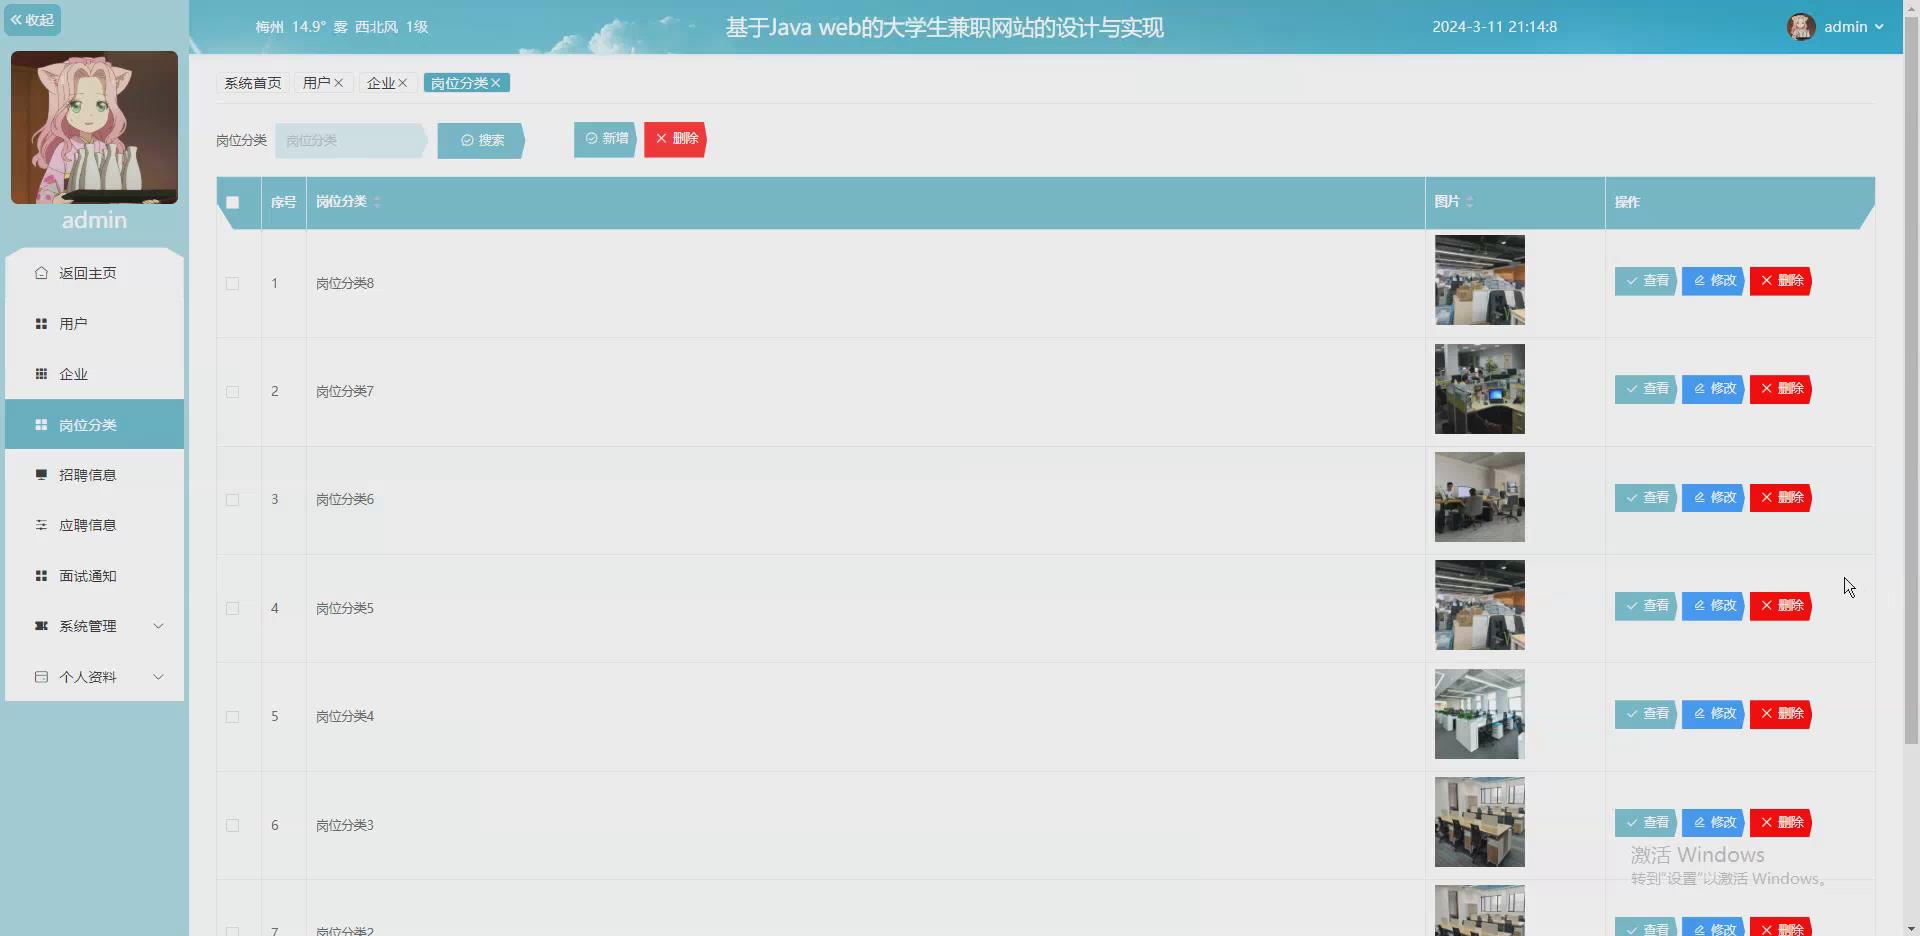View details of 岗位分类7 with 查看
Viewport: 1920px width, 936px height.
[1646, 389]
